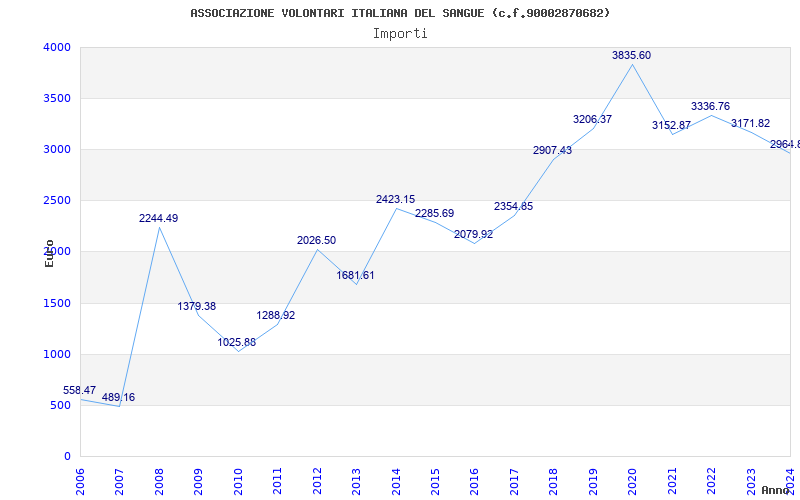Click the x-axis year 2023
Image resolution: width=800 pixels, height=500 pixels.
pyautogui.click(x=751, y=482)
